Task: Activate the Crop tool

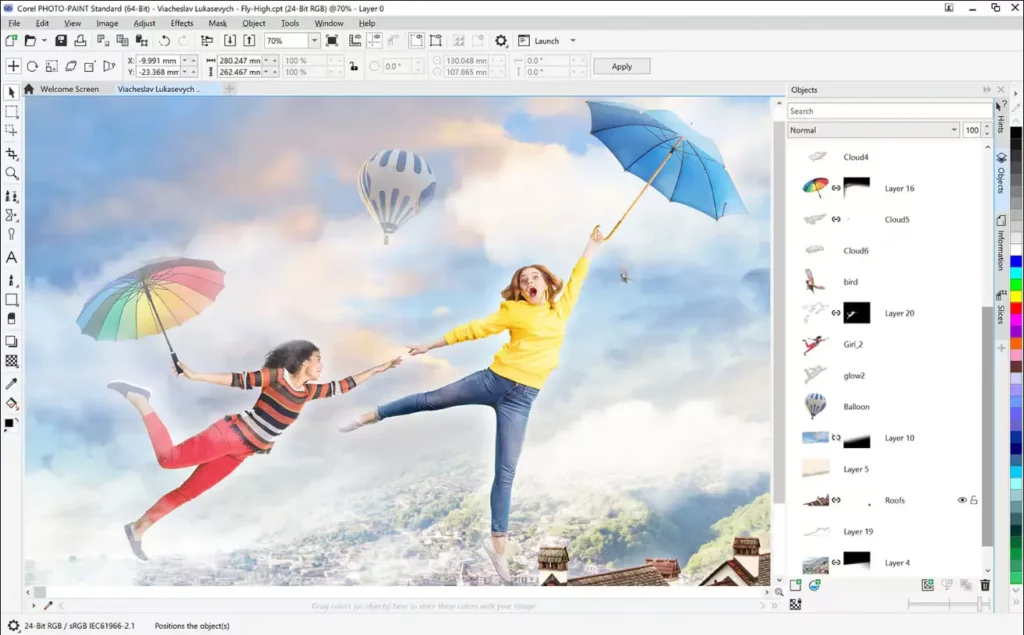Action: coord(13,154)
